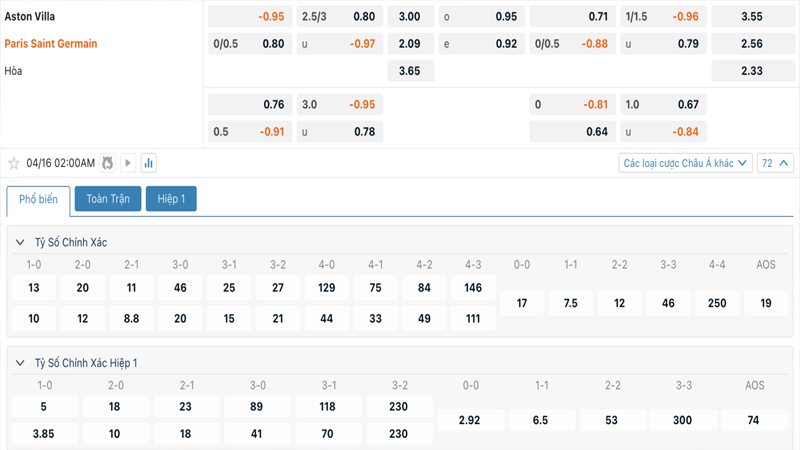Switch to the Hiệp 1 tab
This screenshot has width=800, height=450.
click(x=171, y=199)
